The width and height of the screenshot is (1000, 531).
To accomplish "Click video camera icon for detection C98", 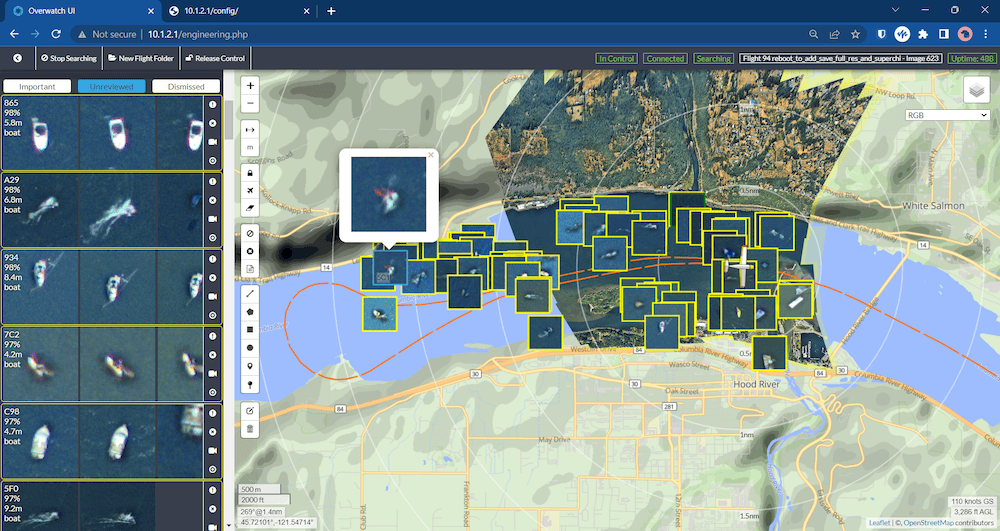I will (212, 450).
